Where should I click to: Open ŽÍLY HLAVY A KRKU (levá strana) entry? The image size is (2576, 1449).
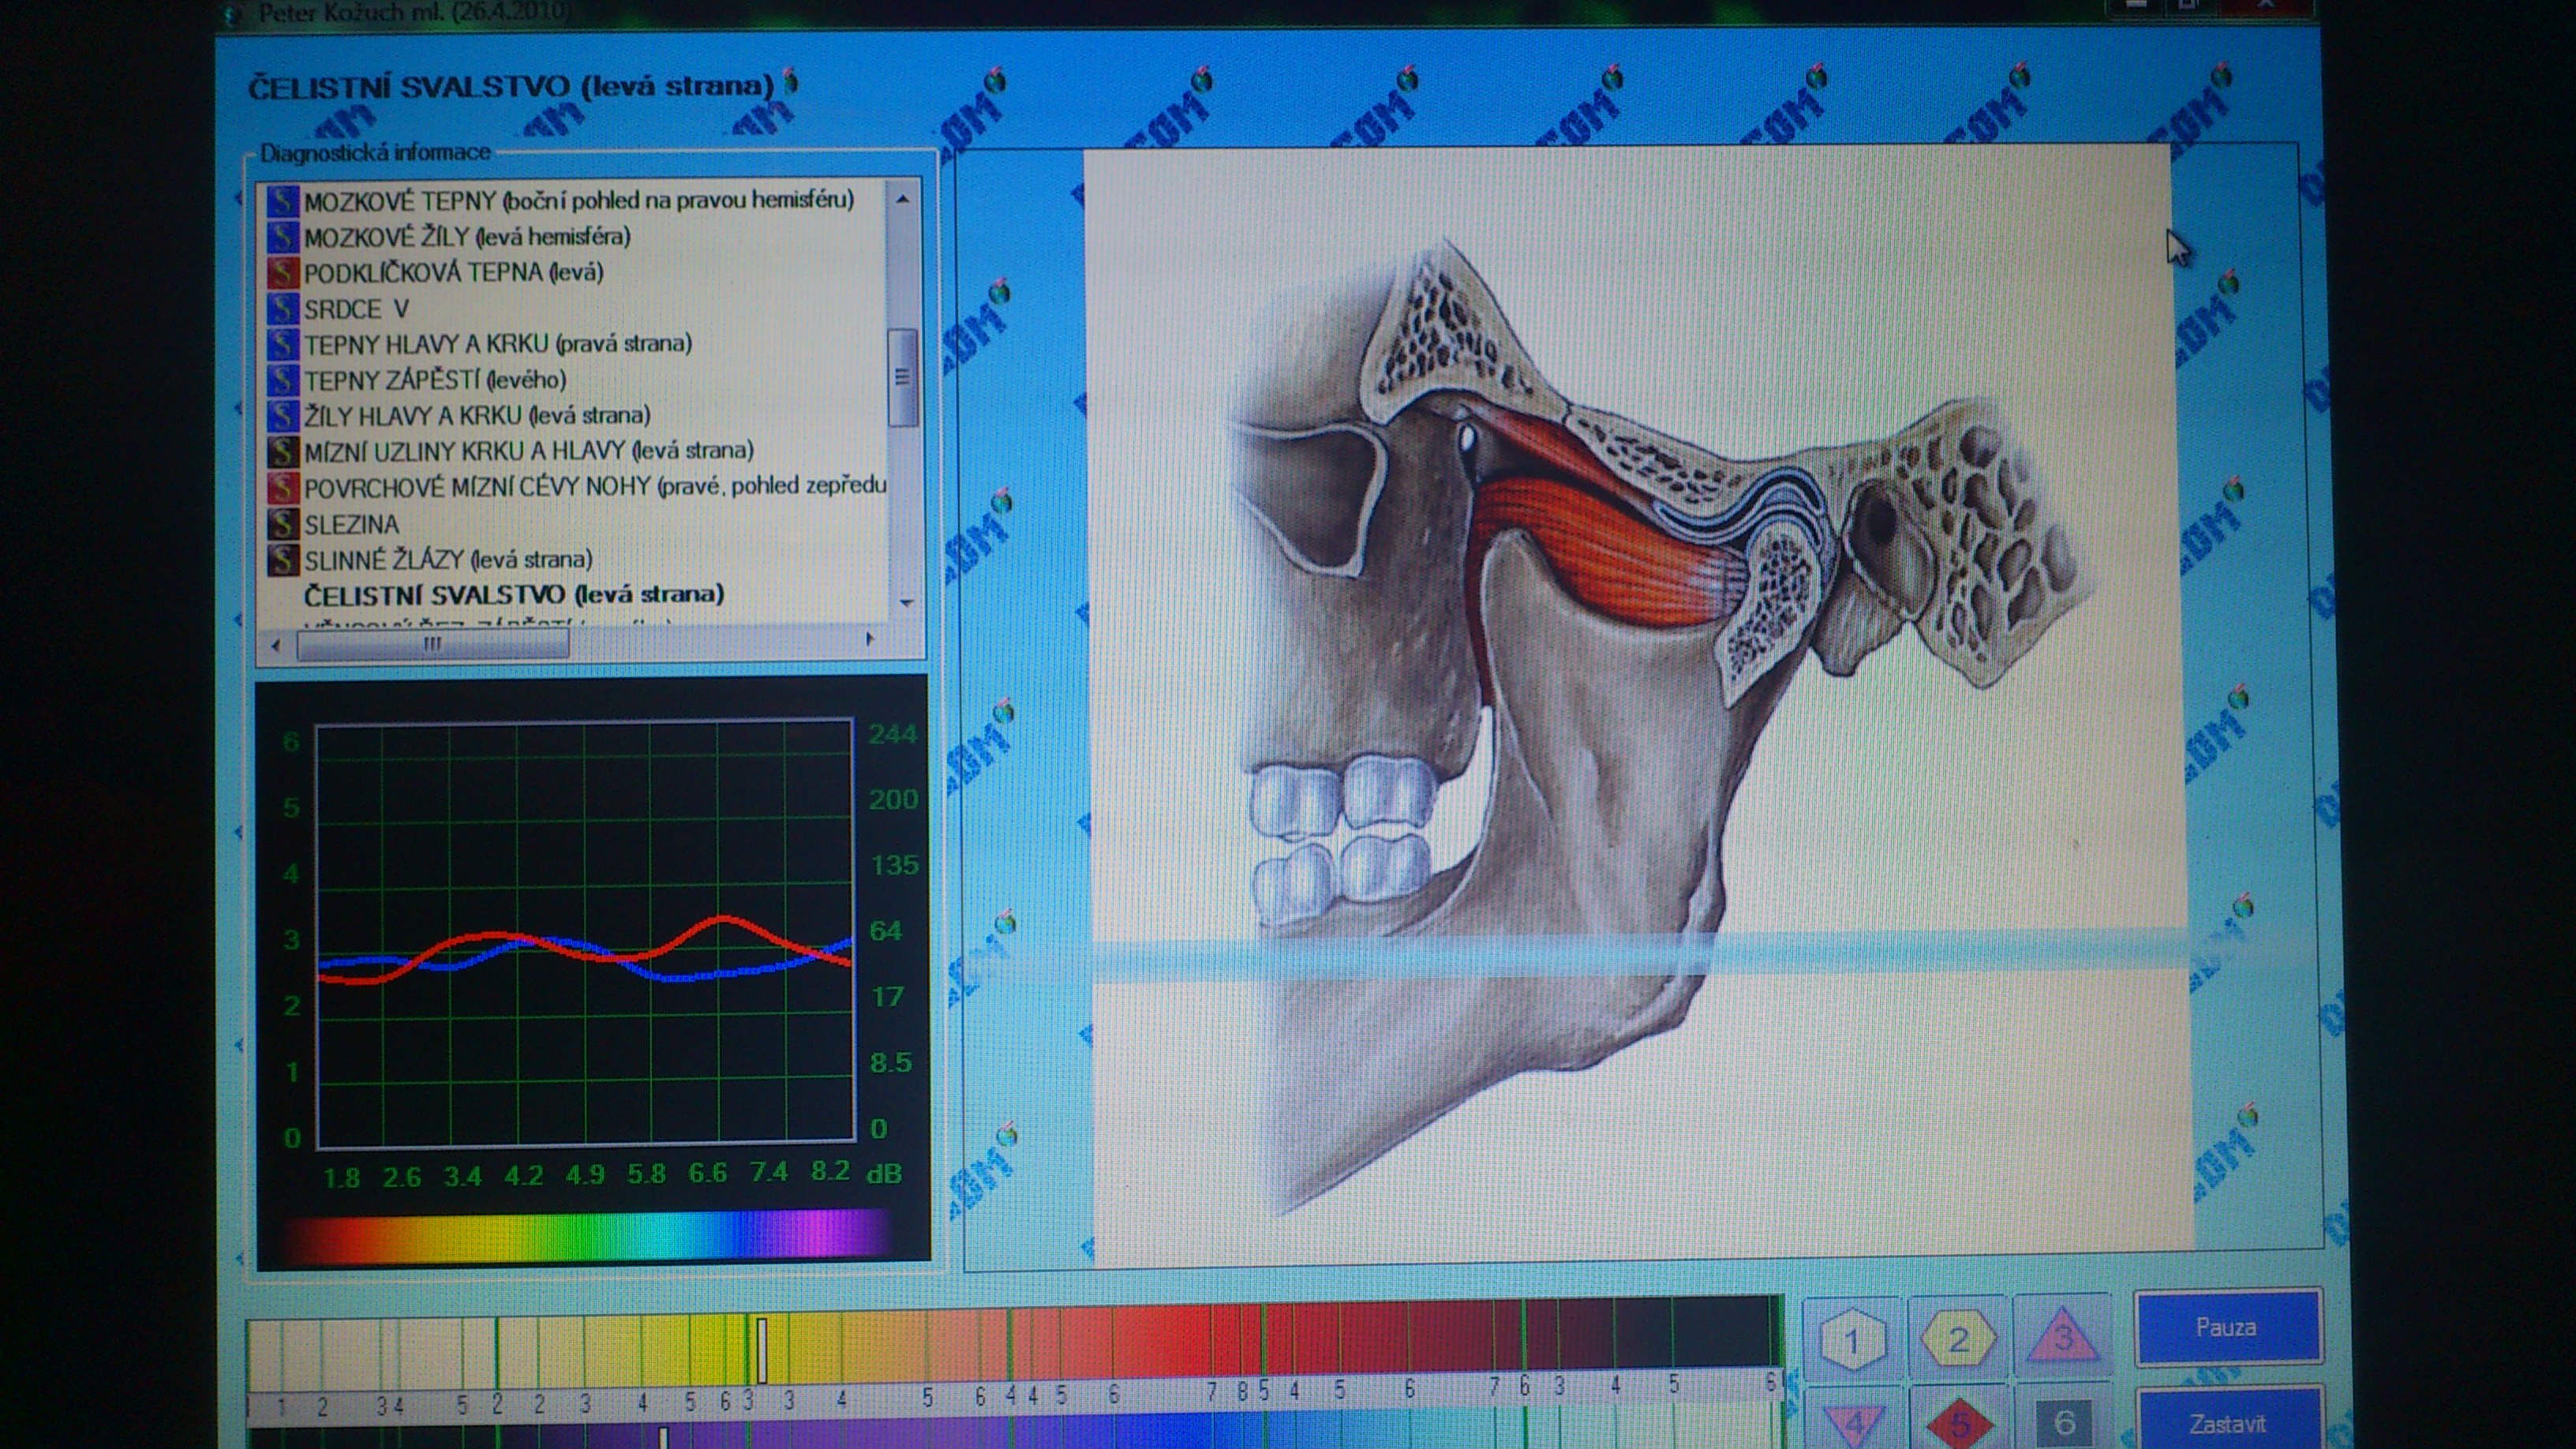click(x=477, y=415)
